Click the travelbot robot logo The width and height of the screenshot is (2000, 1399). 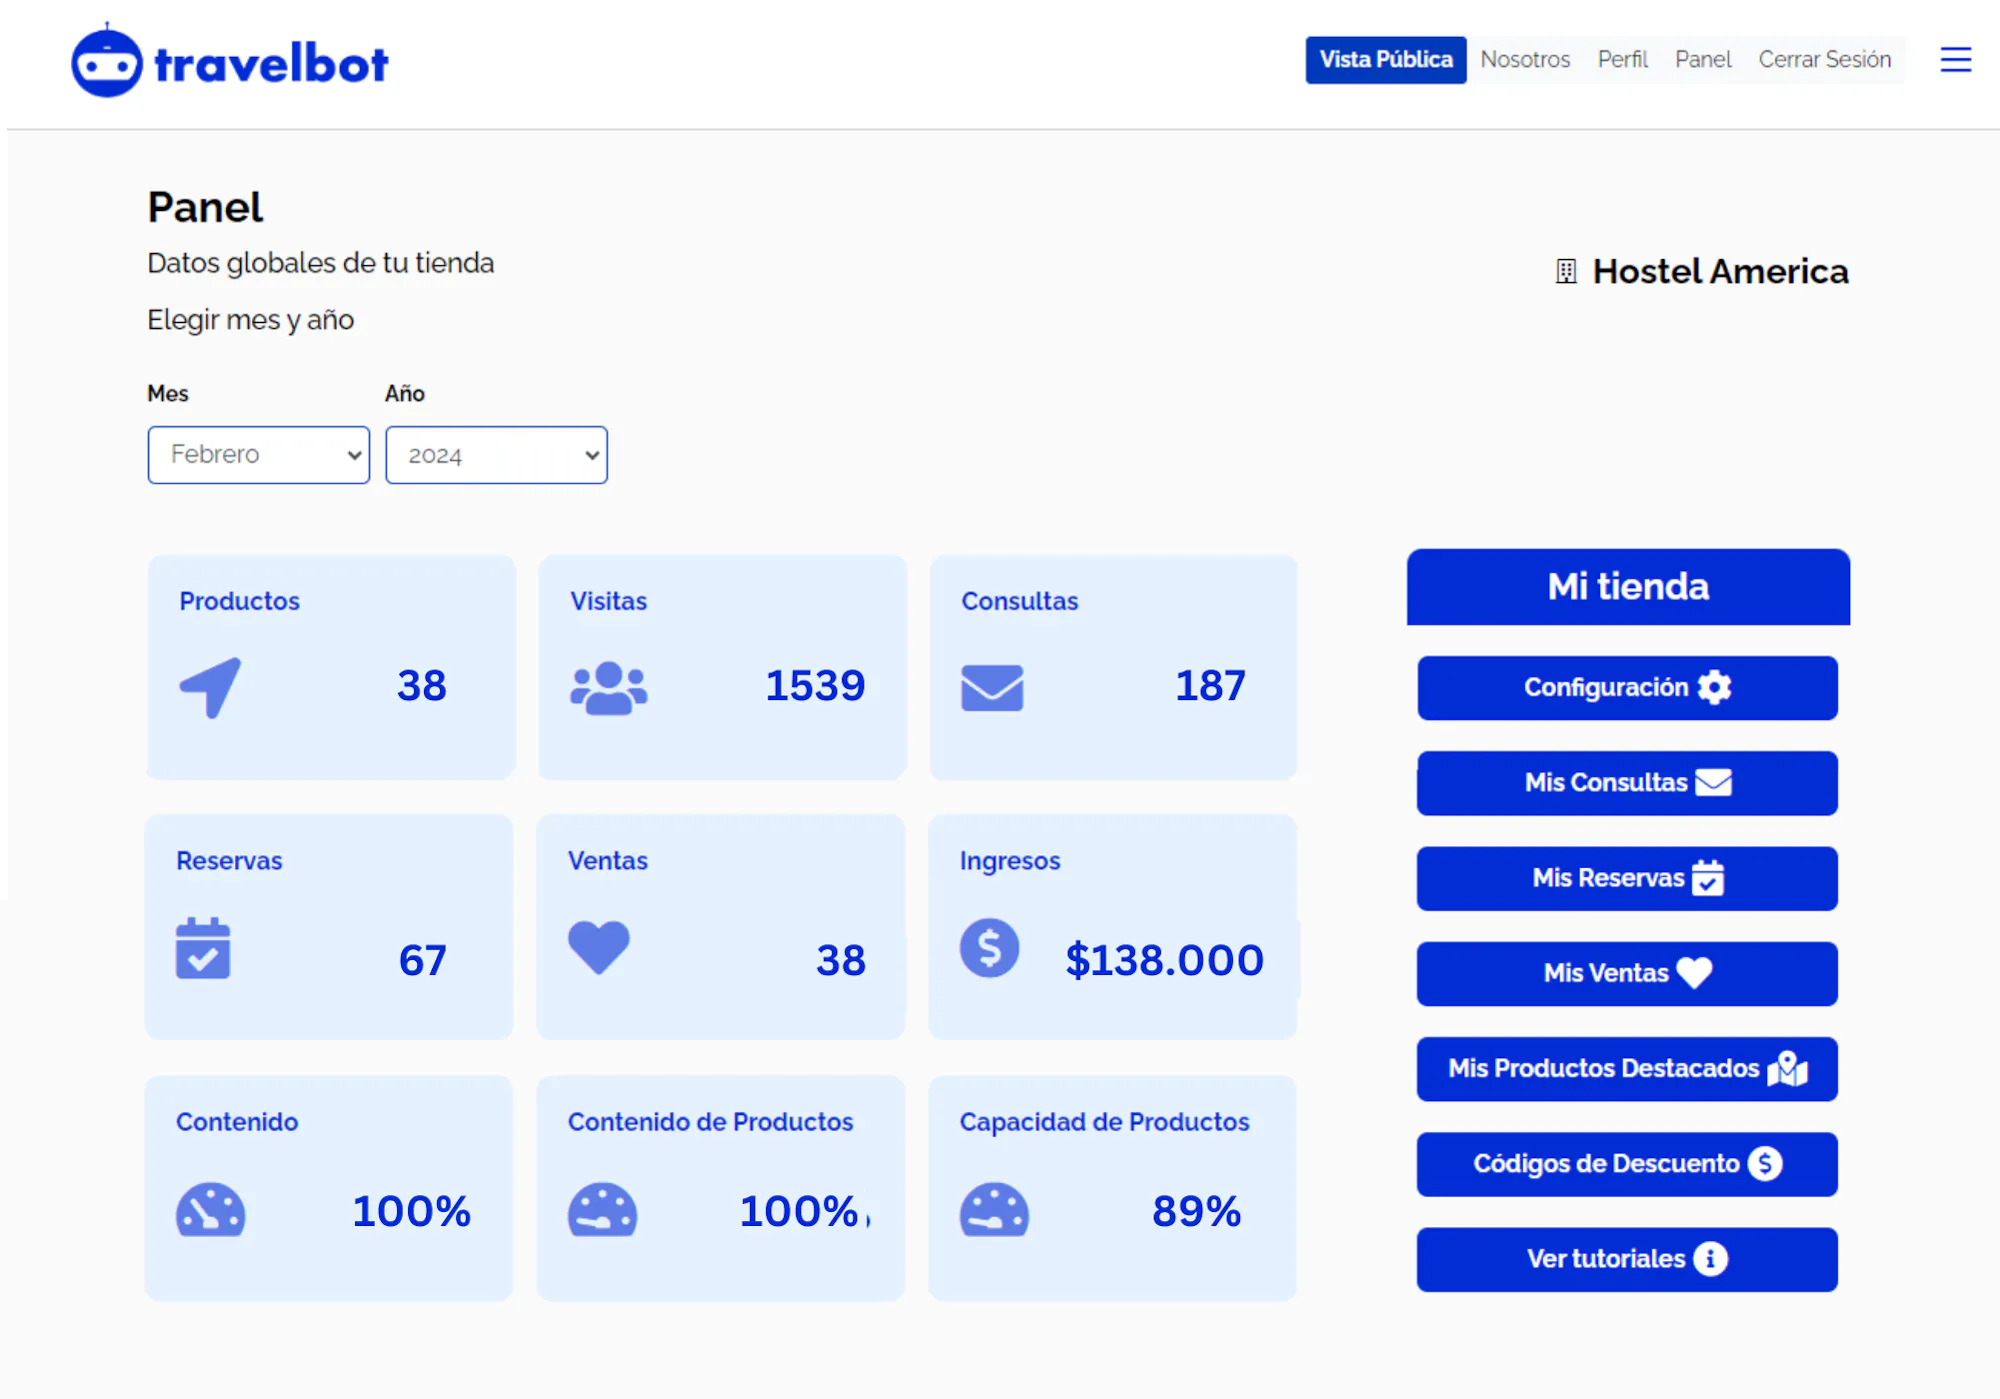[107, 62]
